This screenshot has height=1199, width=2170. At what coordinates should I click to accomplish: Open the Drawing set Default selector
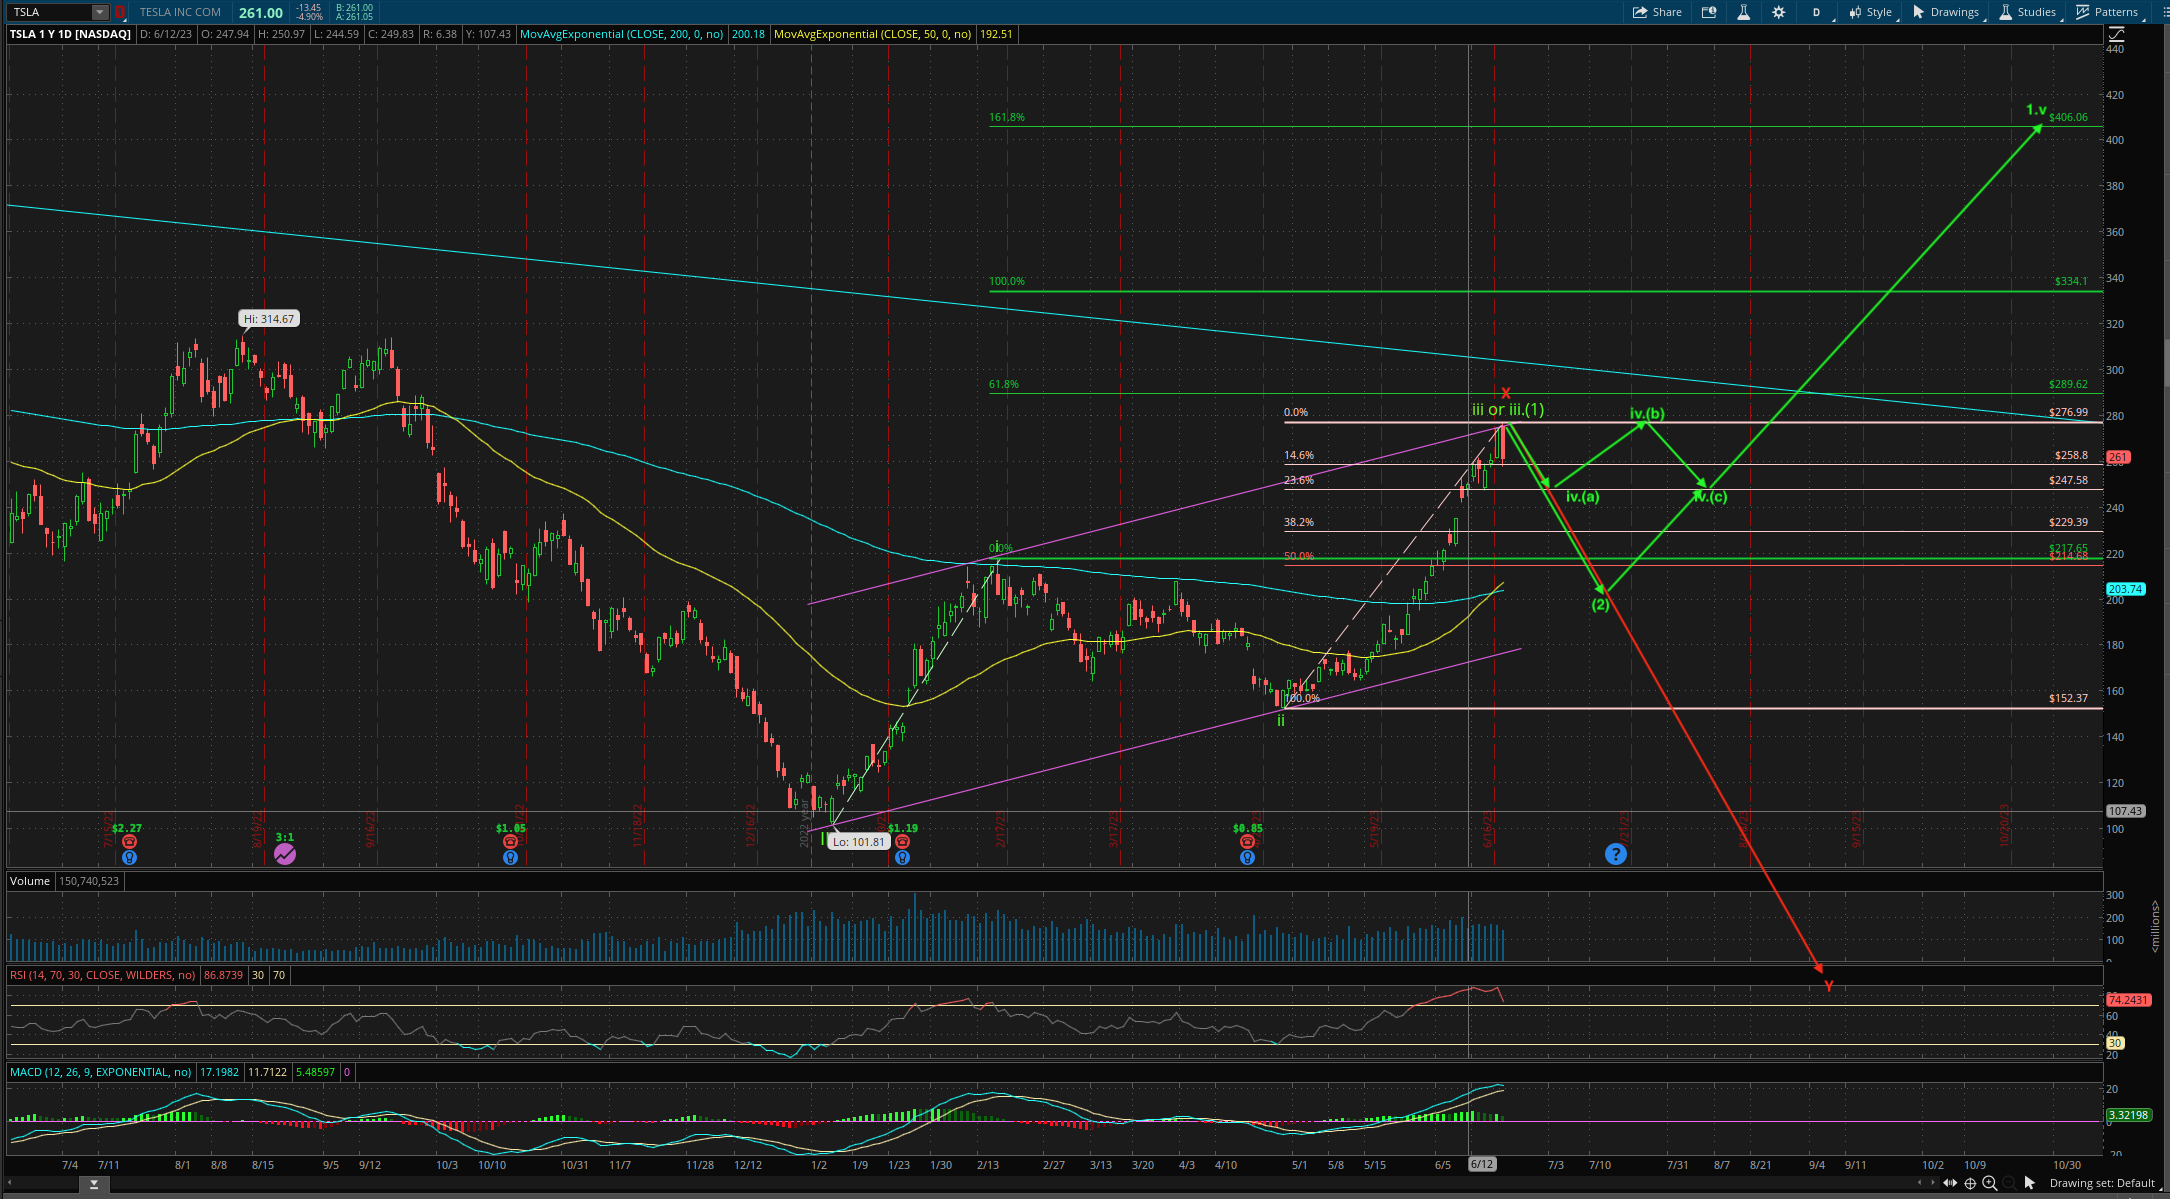click(x=2101, y=1183)
